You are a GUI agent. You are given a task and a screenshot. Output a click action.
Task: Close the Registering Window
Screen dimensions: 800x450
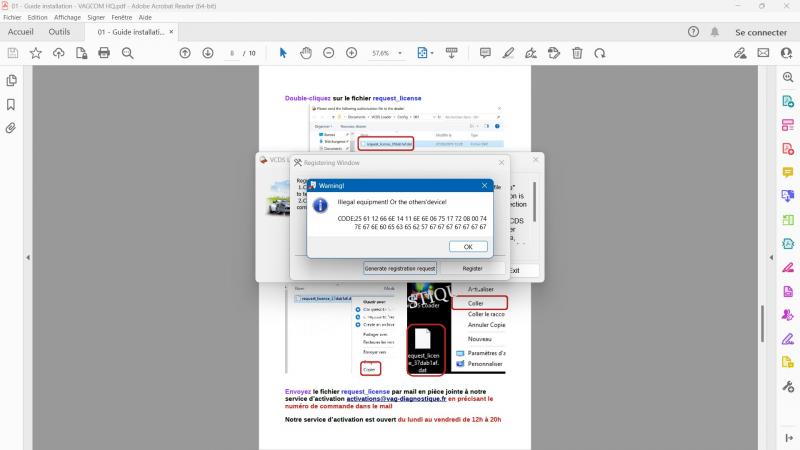pyautogui.click(x=501, y=163)
